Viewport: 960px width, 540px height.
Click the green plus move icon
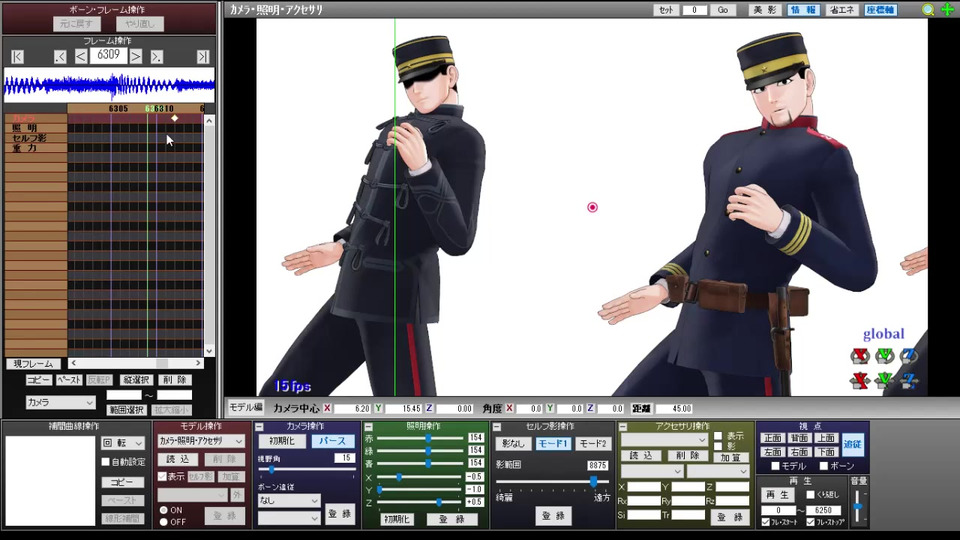point(947,10)
